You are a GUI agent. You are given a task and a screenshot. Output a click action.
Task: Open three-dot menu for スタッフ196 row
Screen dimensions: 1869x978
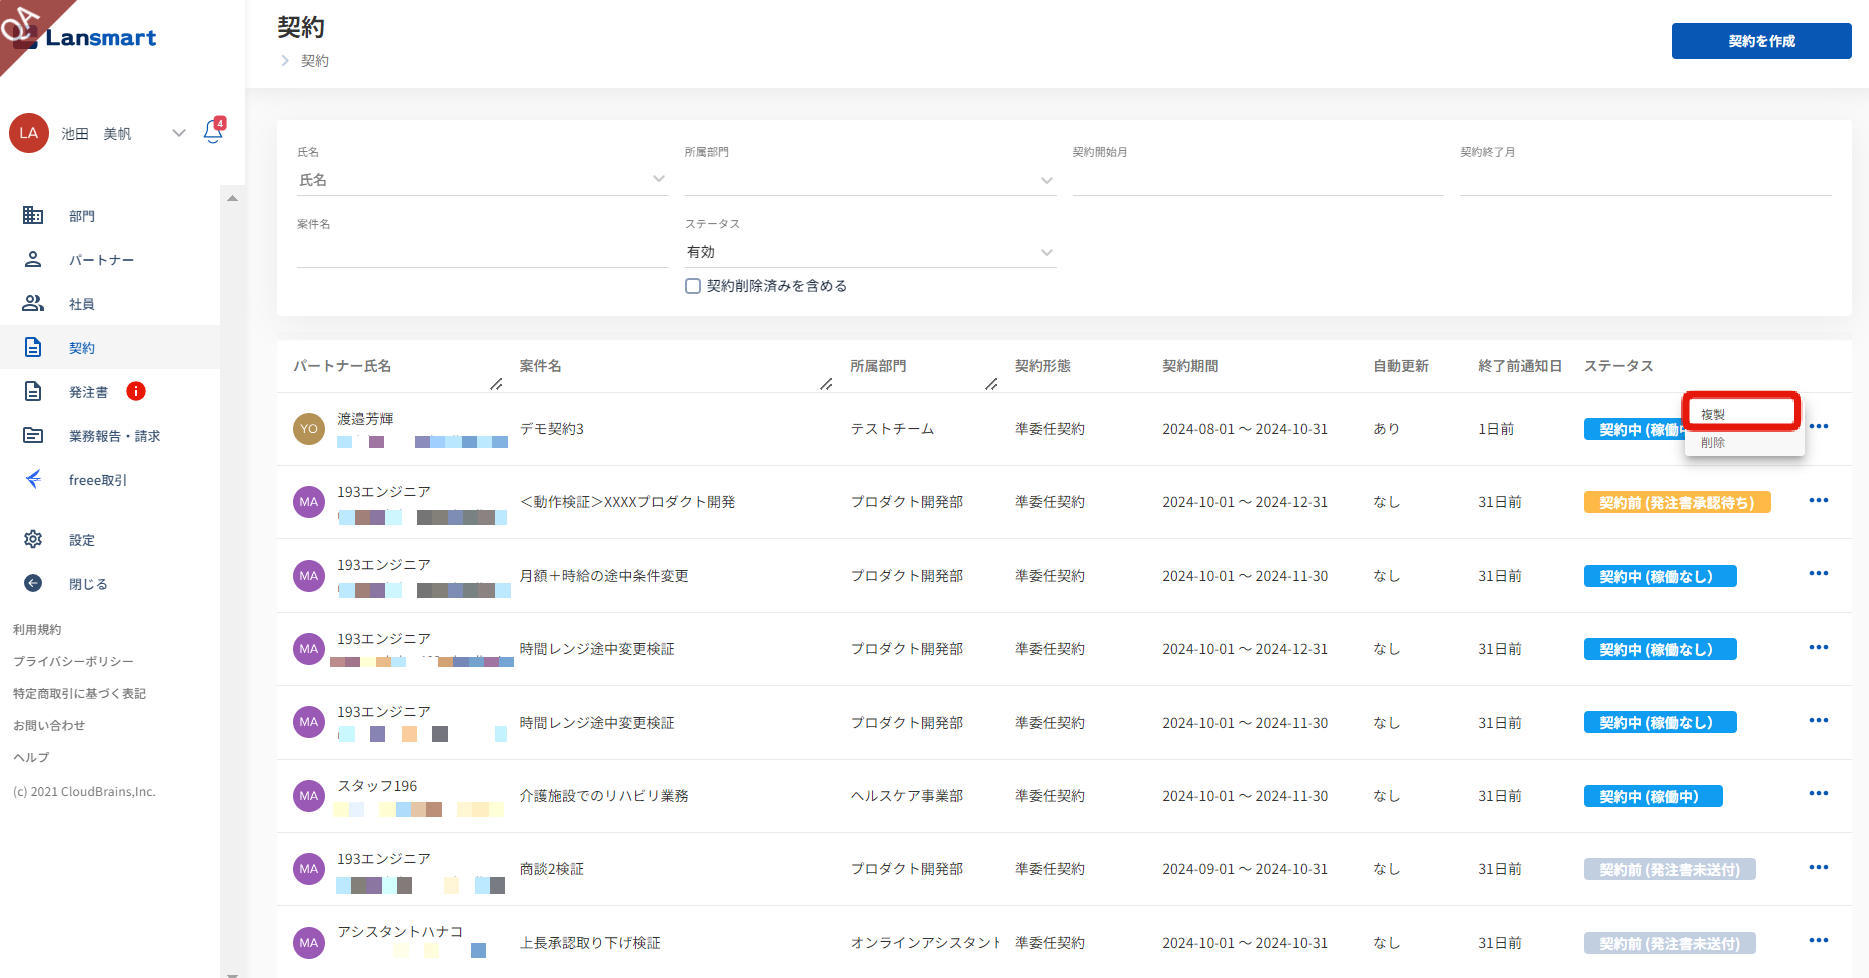[x=1818, y=794]
